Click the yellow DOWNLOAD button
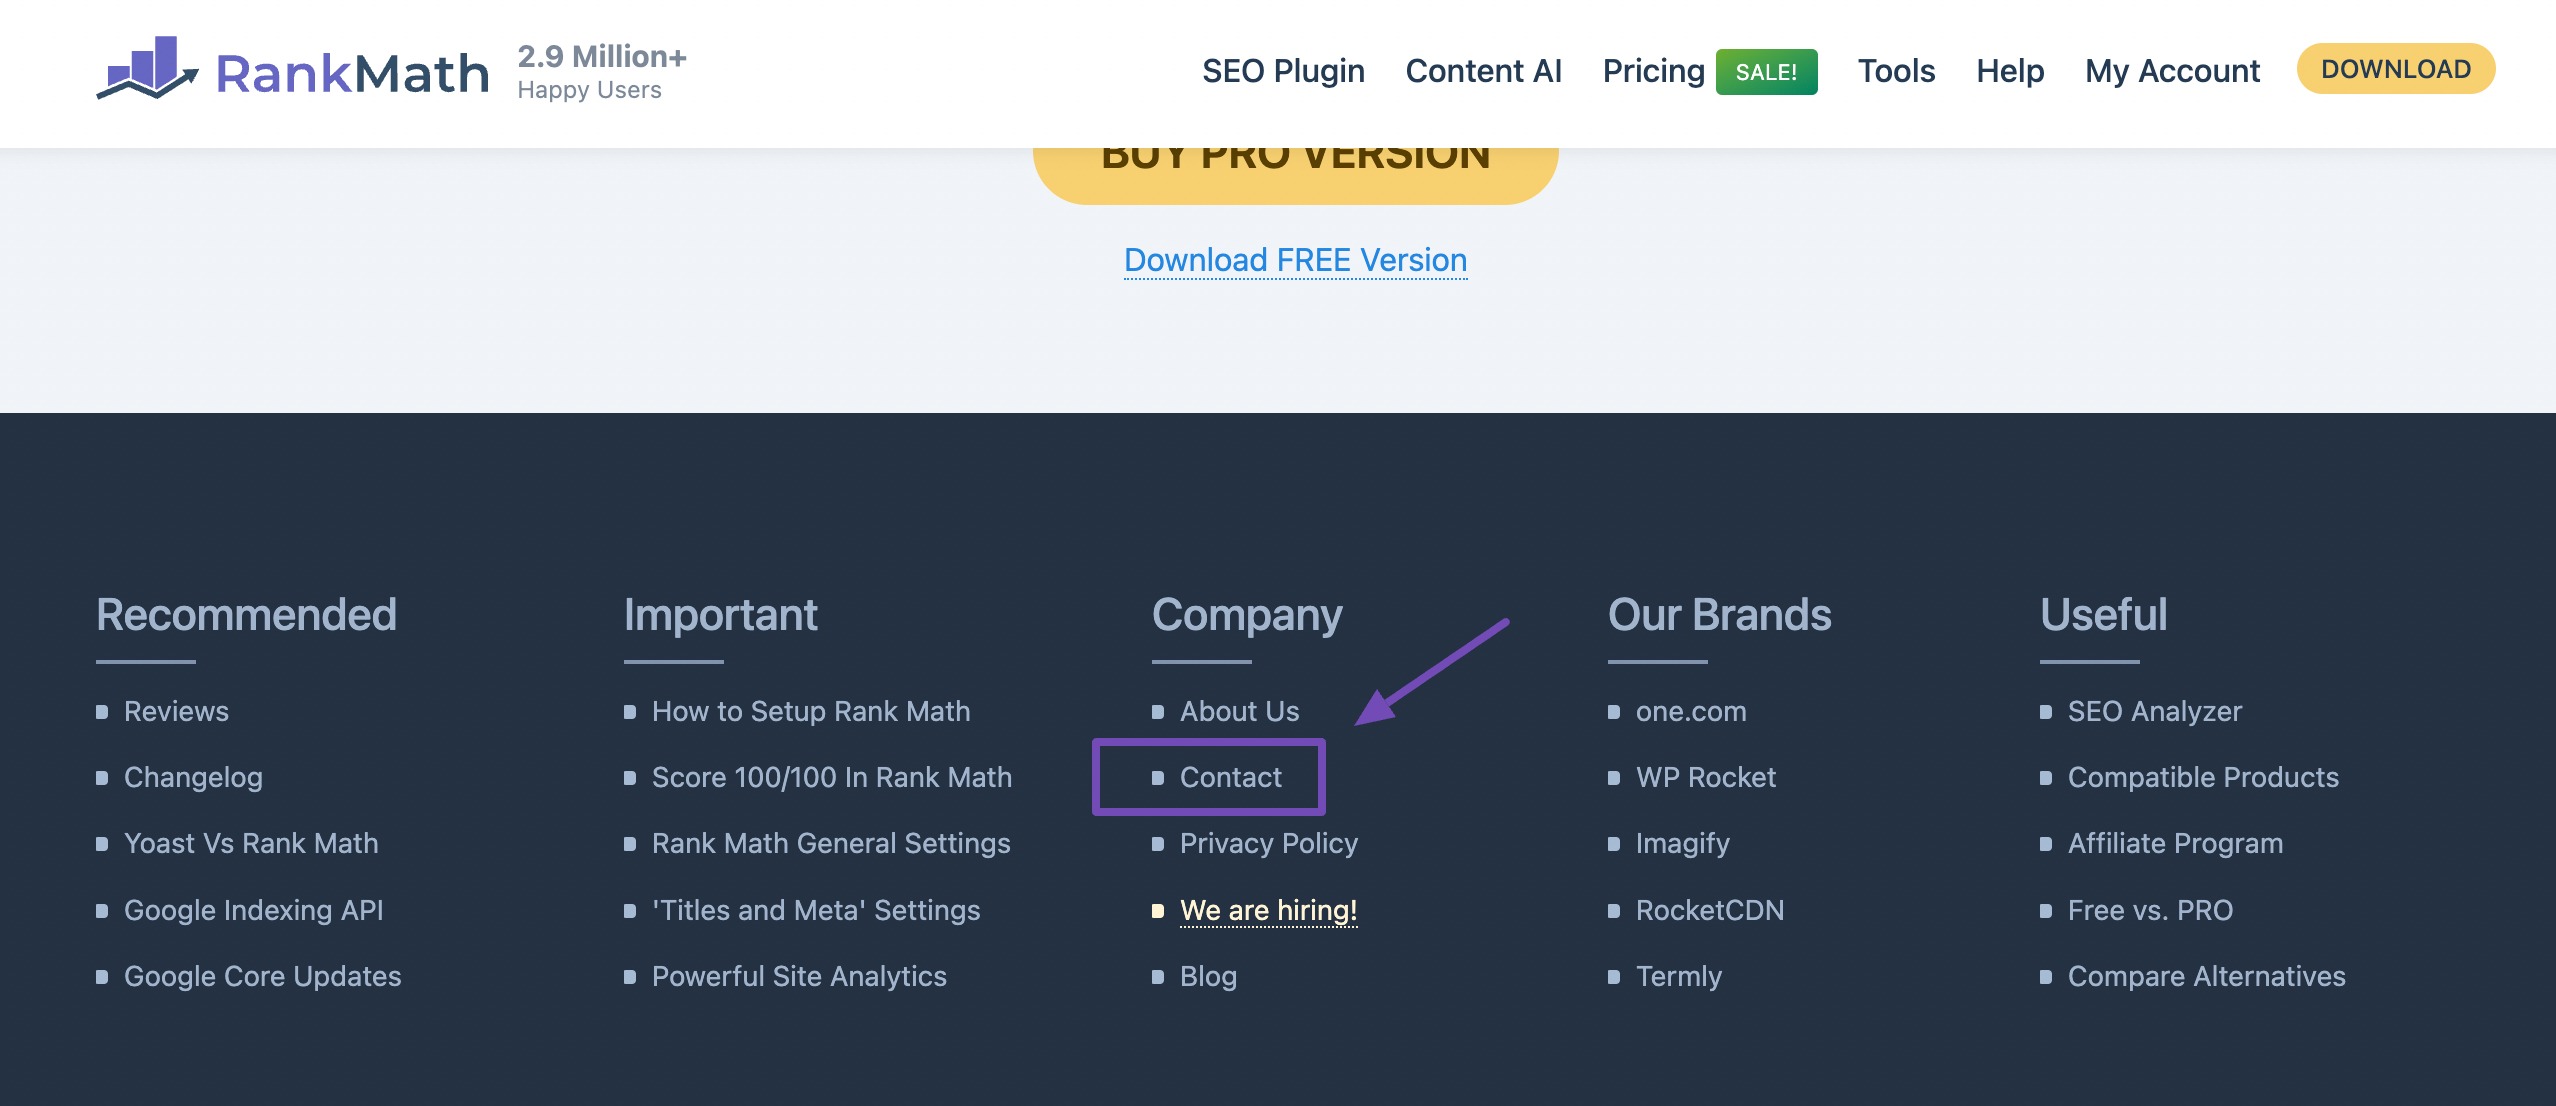 pos(2395,69)
